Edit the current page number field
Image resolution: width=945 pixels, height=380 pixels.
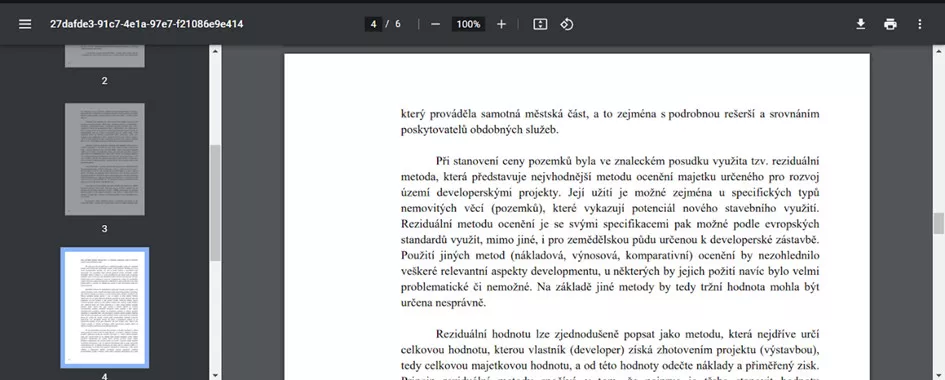[373, 24]
